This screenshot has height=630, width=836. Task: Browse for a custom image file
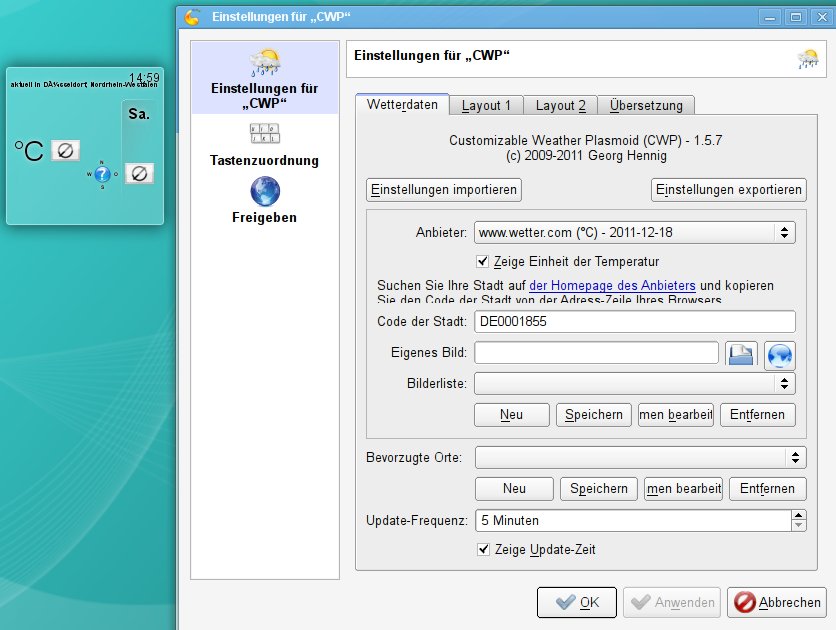(x=741, y=354)
